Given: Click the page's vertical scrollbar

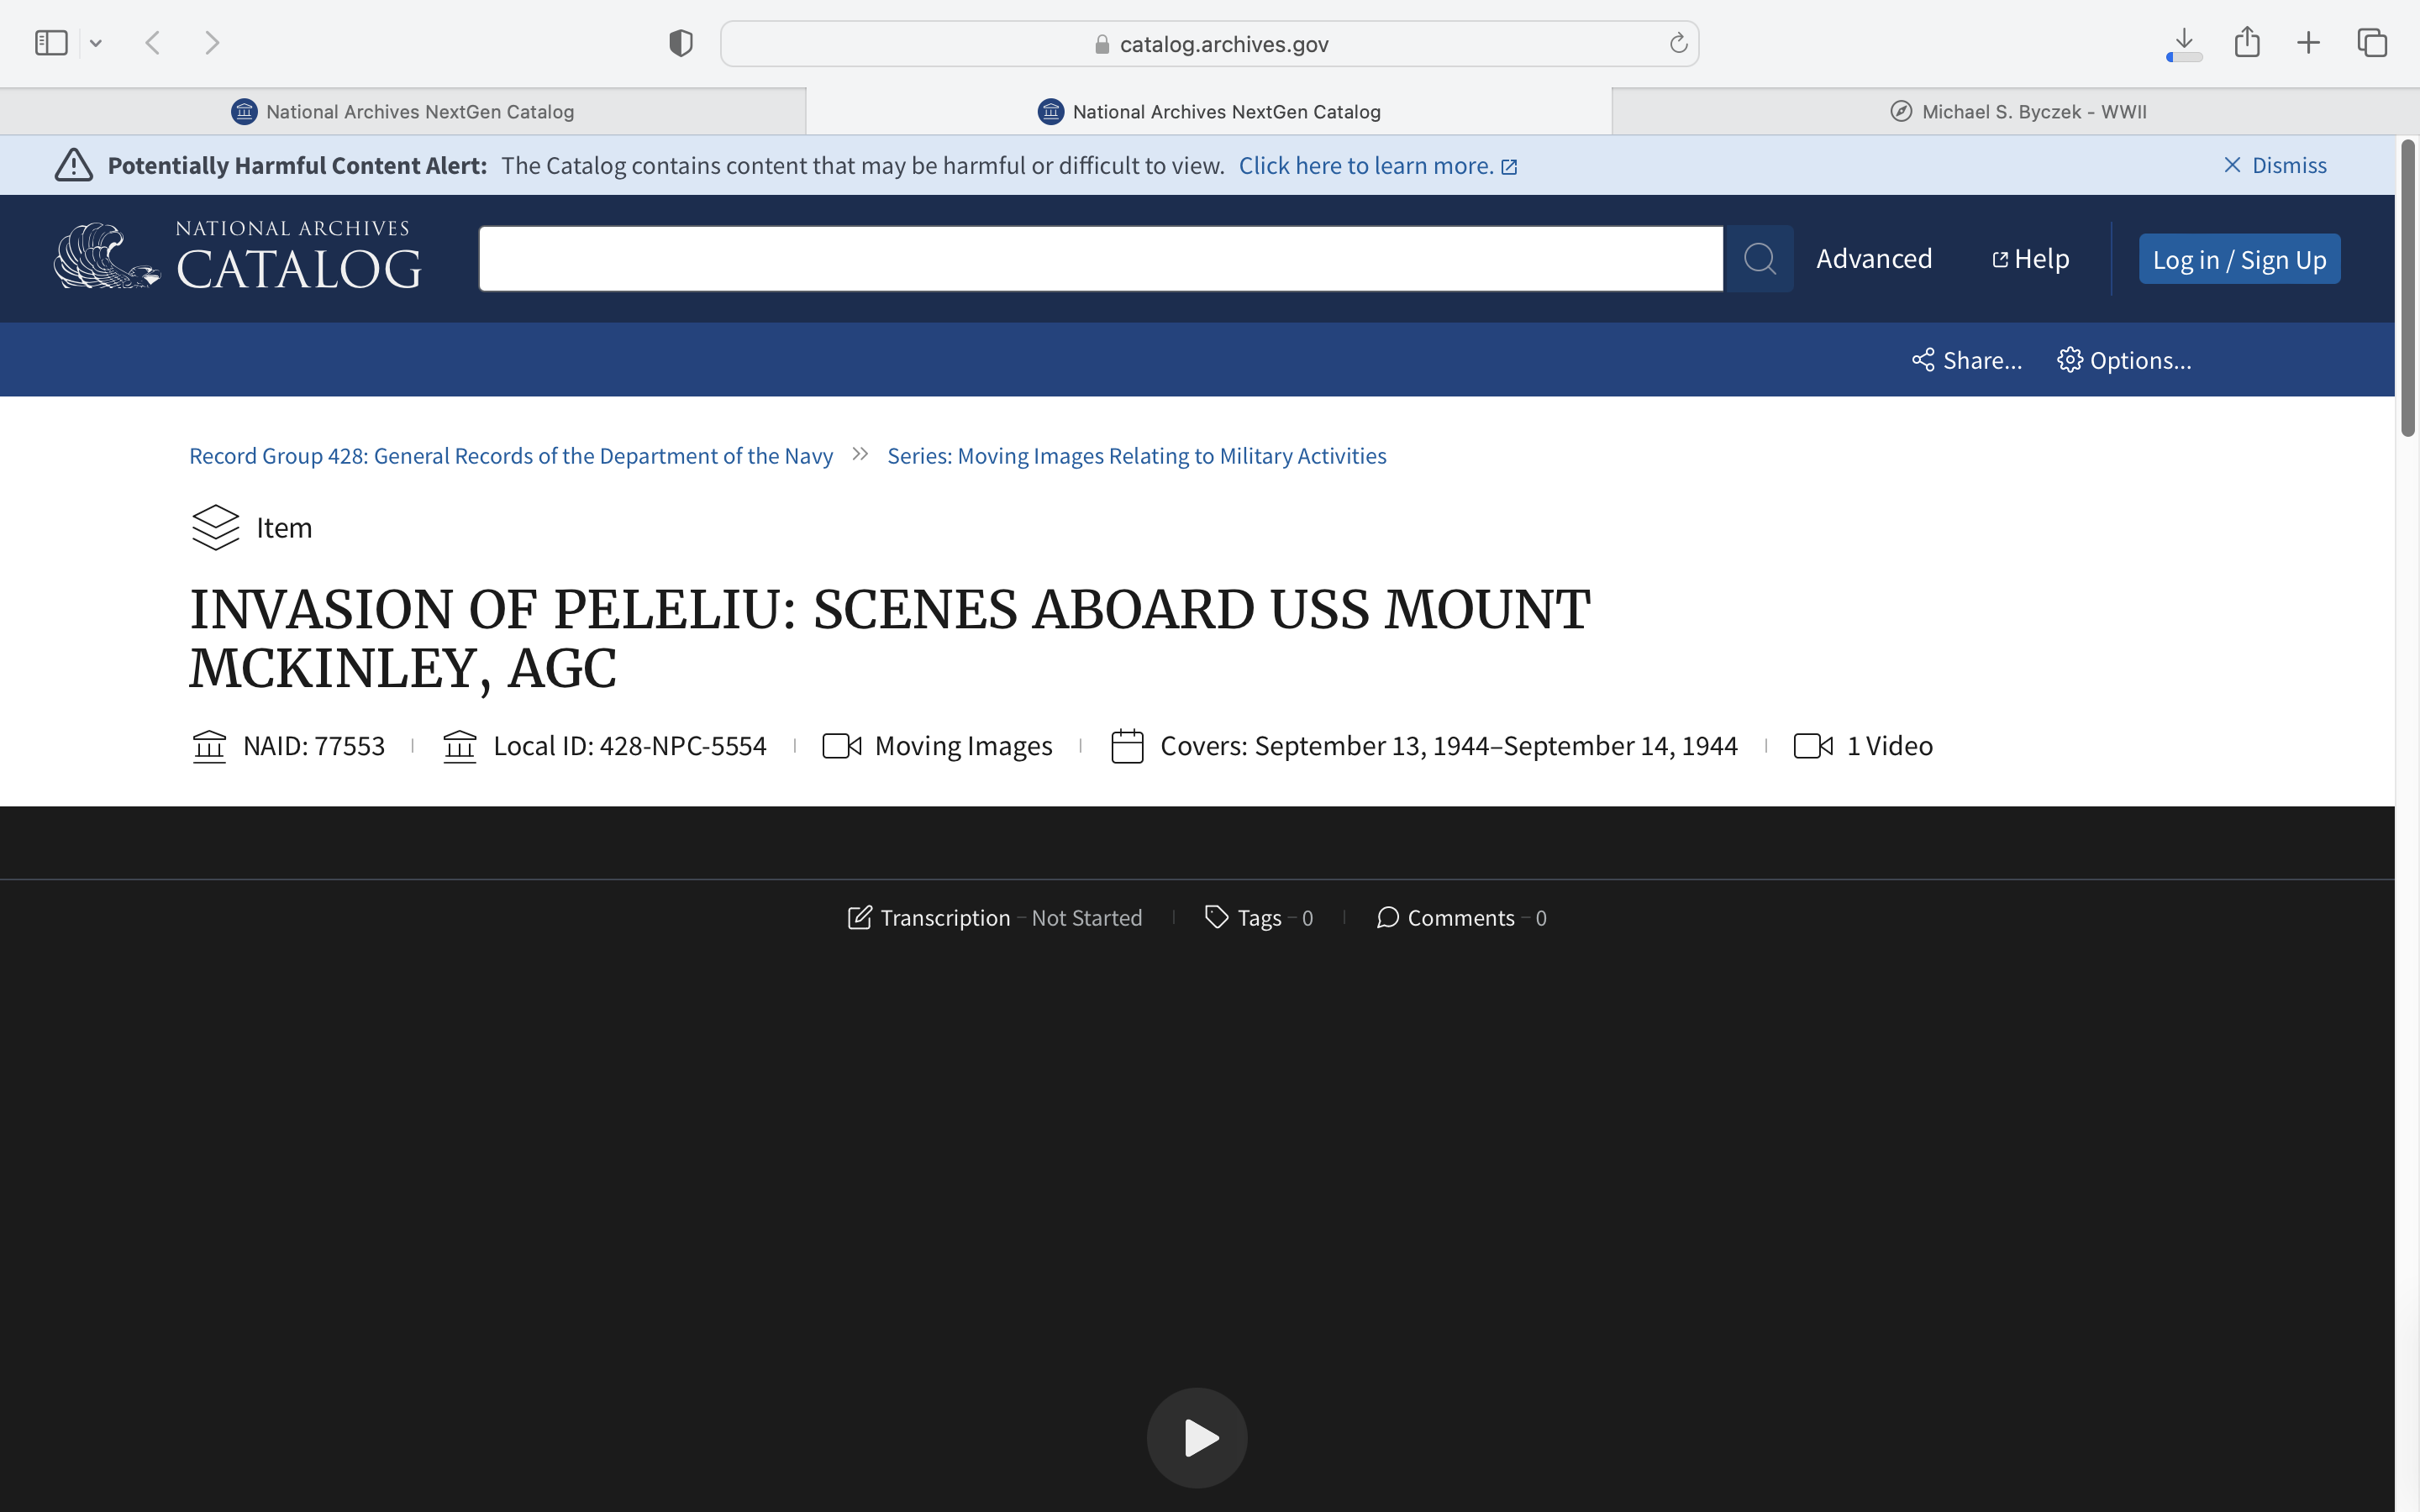Looking at the screenshot, I should click(x=2407, y=290).
